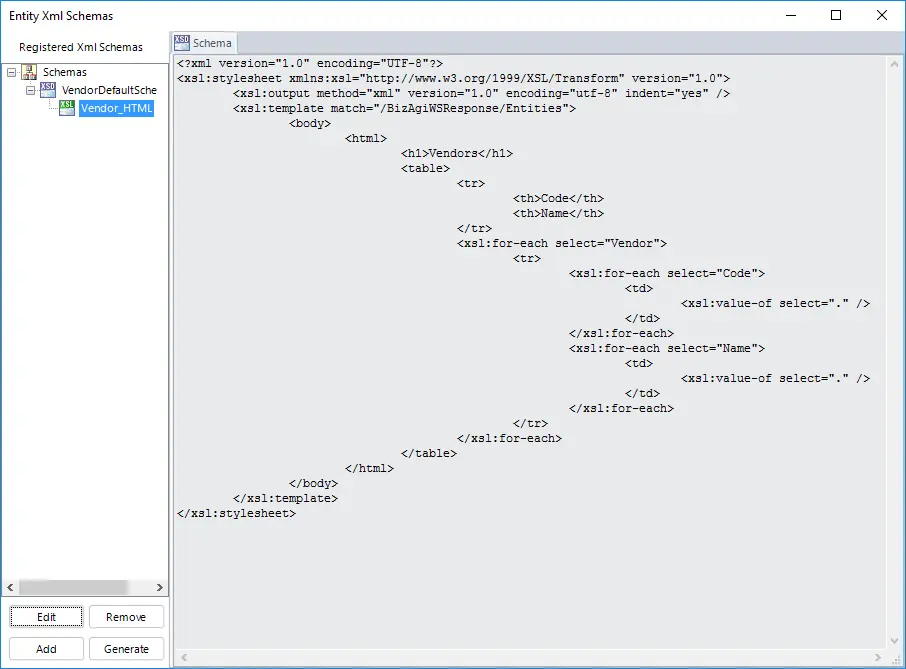The height and width of the screenshot is (669, 906).
Task: Minimize the Entity Xml Schemas window
Action: pos(791,16)
